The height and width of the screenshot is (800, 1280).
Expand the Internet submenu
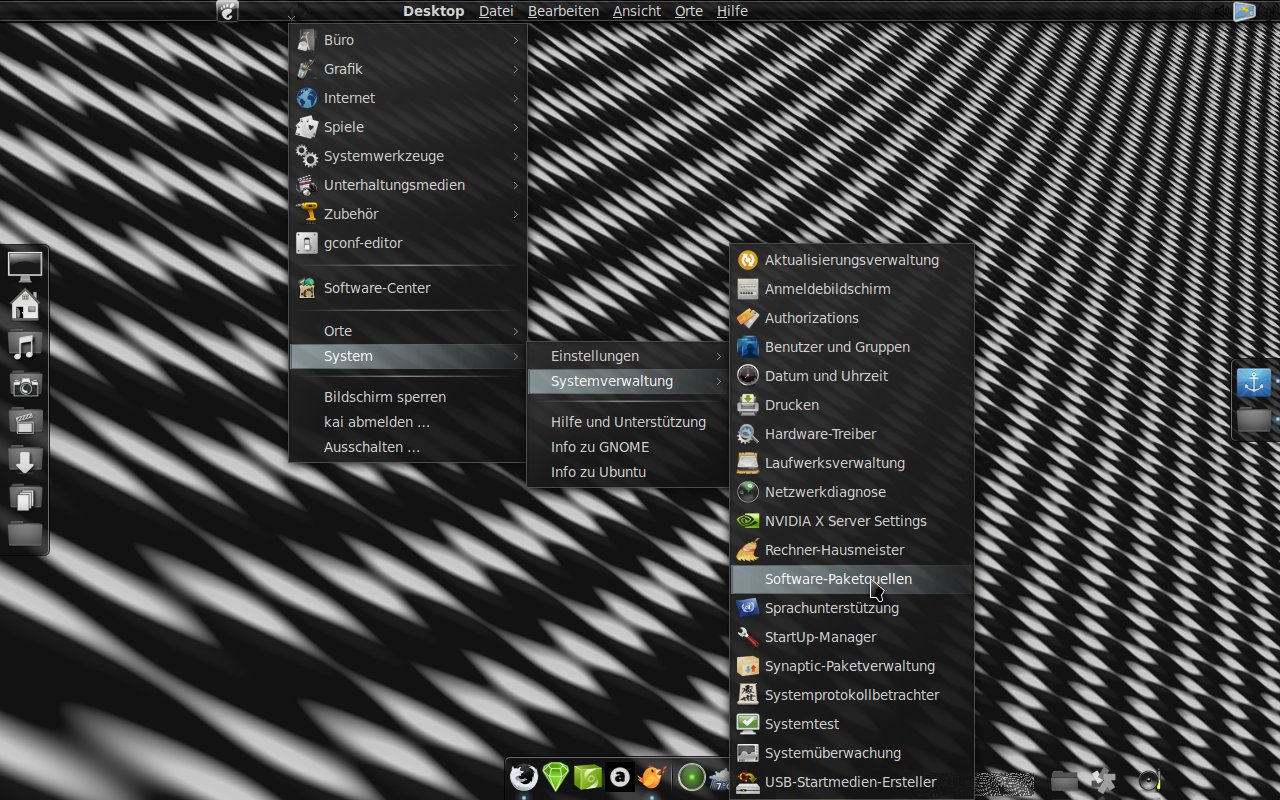(x=408, y=98)
